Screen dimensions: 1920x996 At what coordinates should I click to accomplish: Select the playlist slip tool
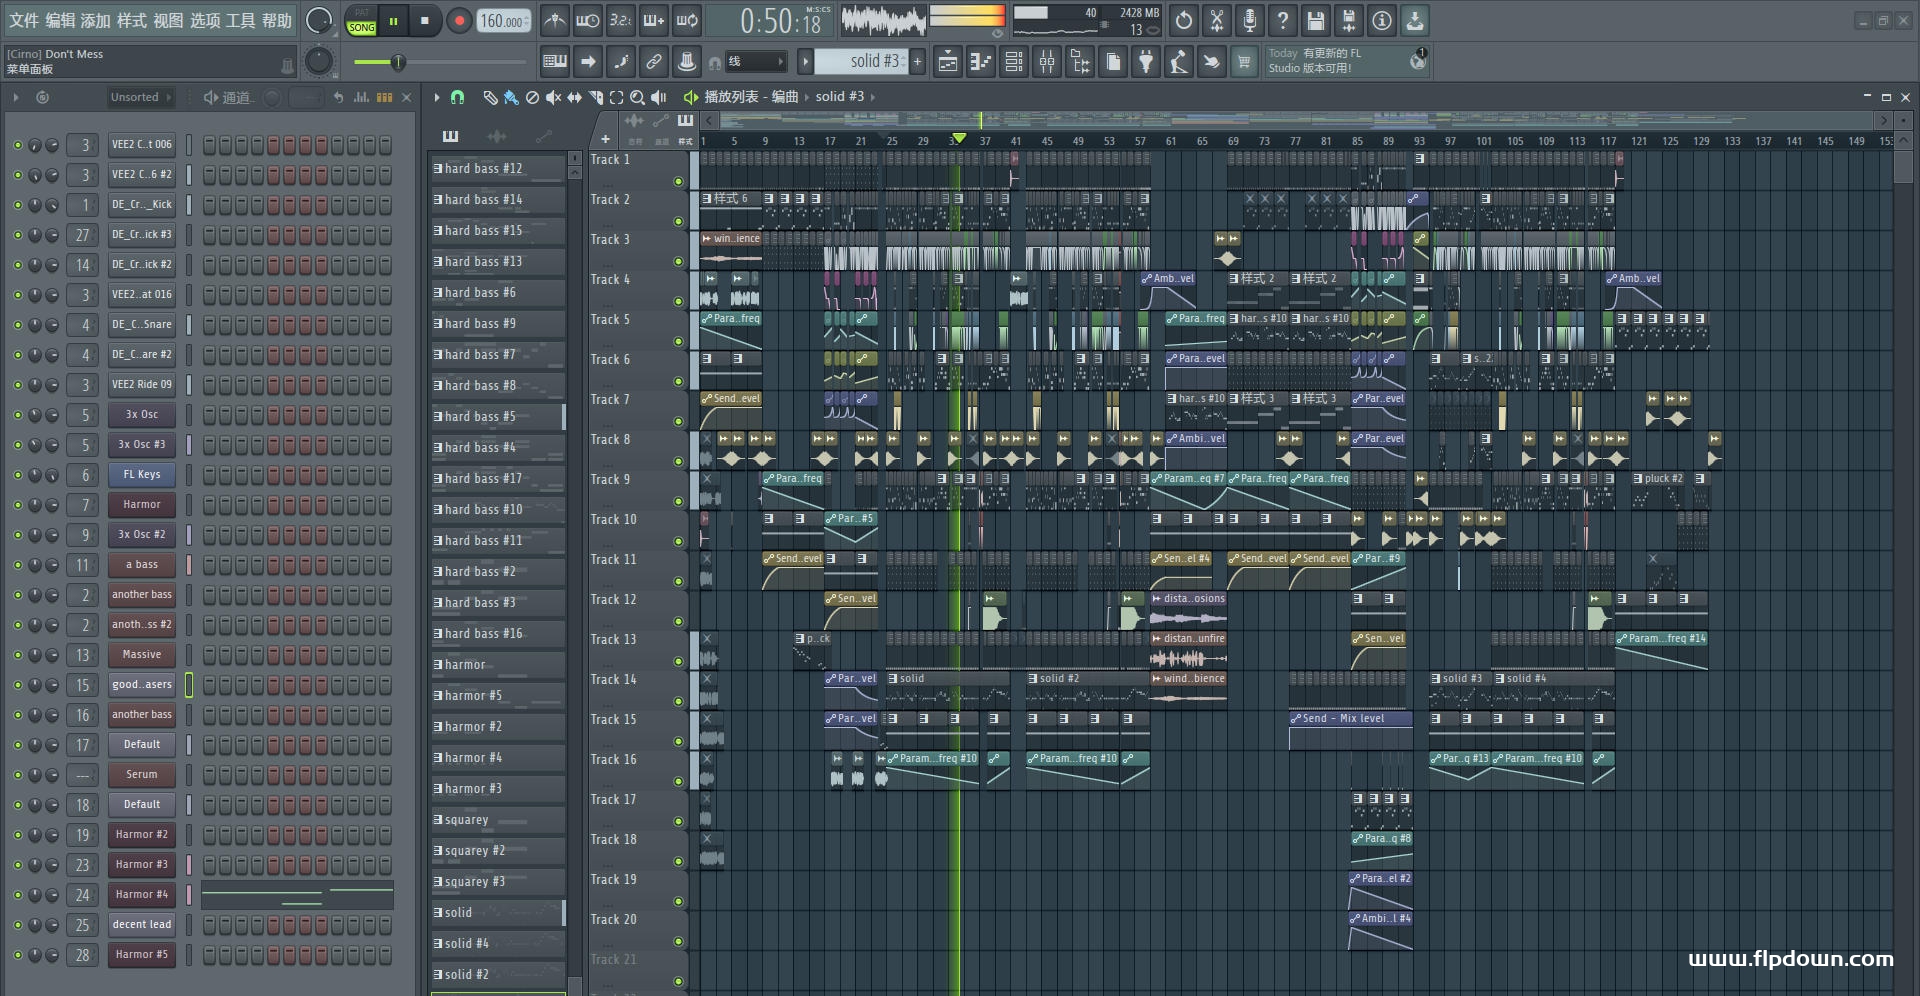[574, 97]
